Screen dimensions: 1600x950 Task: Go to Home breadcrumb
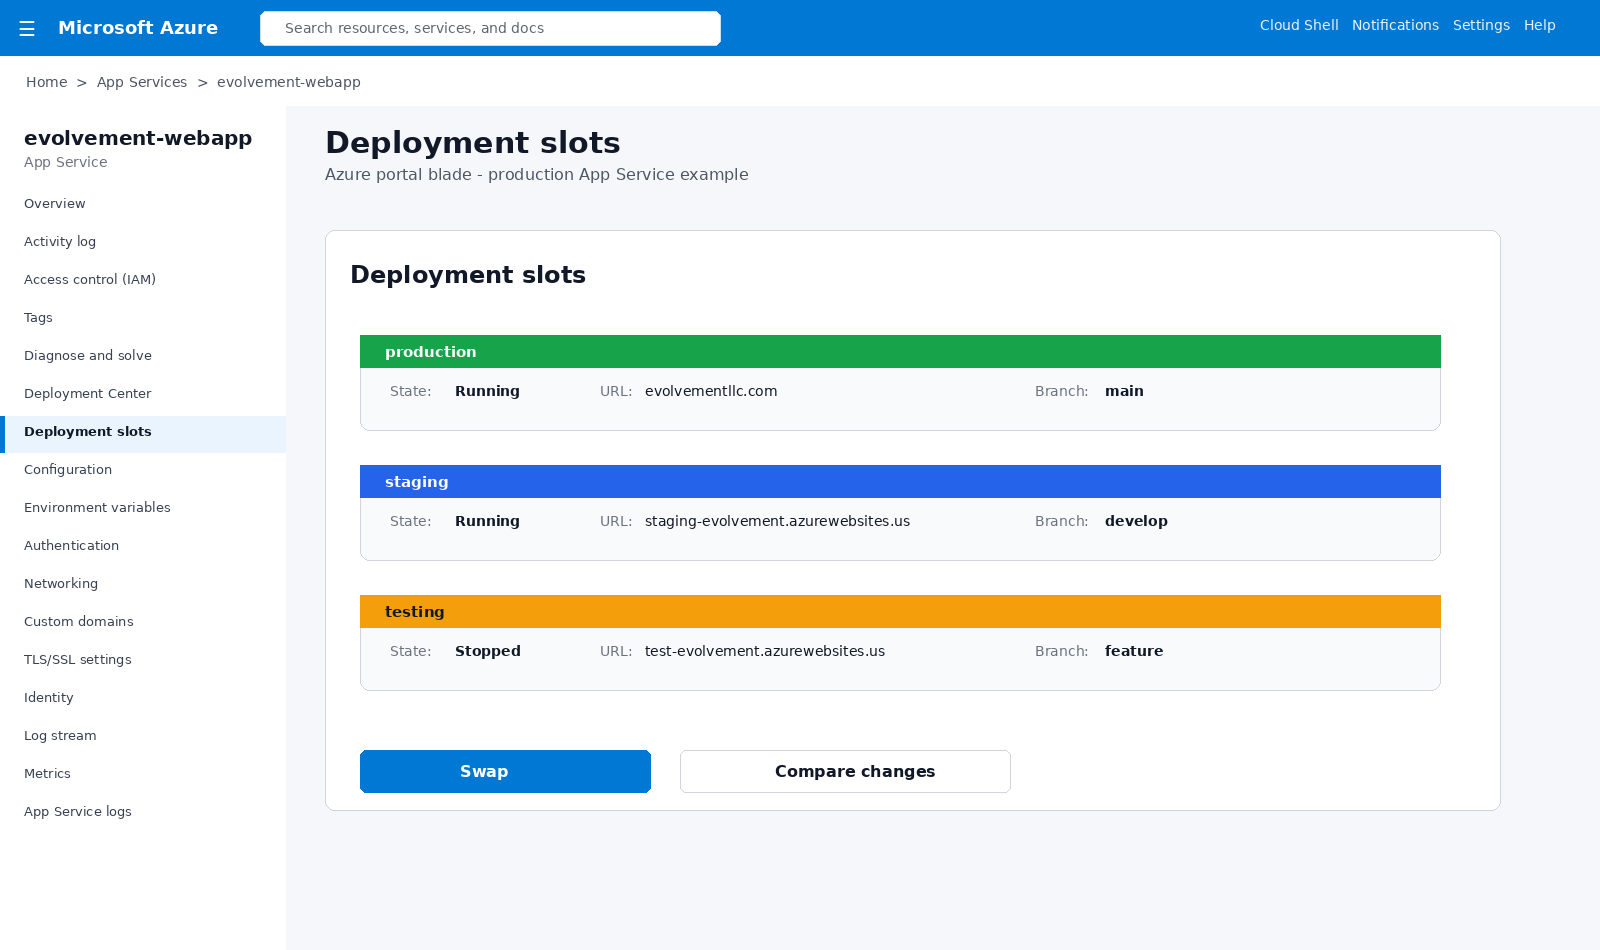tap(47, 82)
